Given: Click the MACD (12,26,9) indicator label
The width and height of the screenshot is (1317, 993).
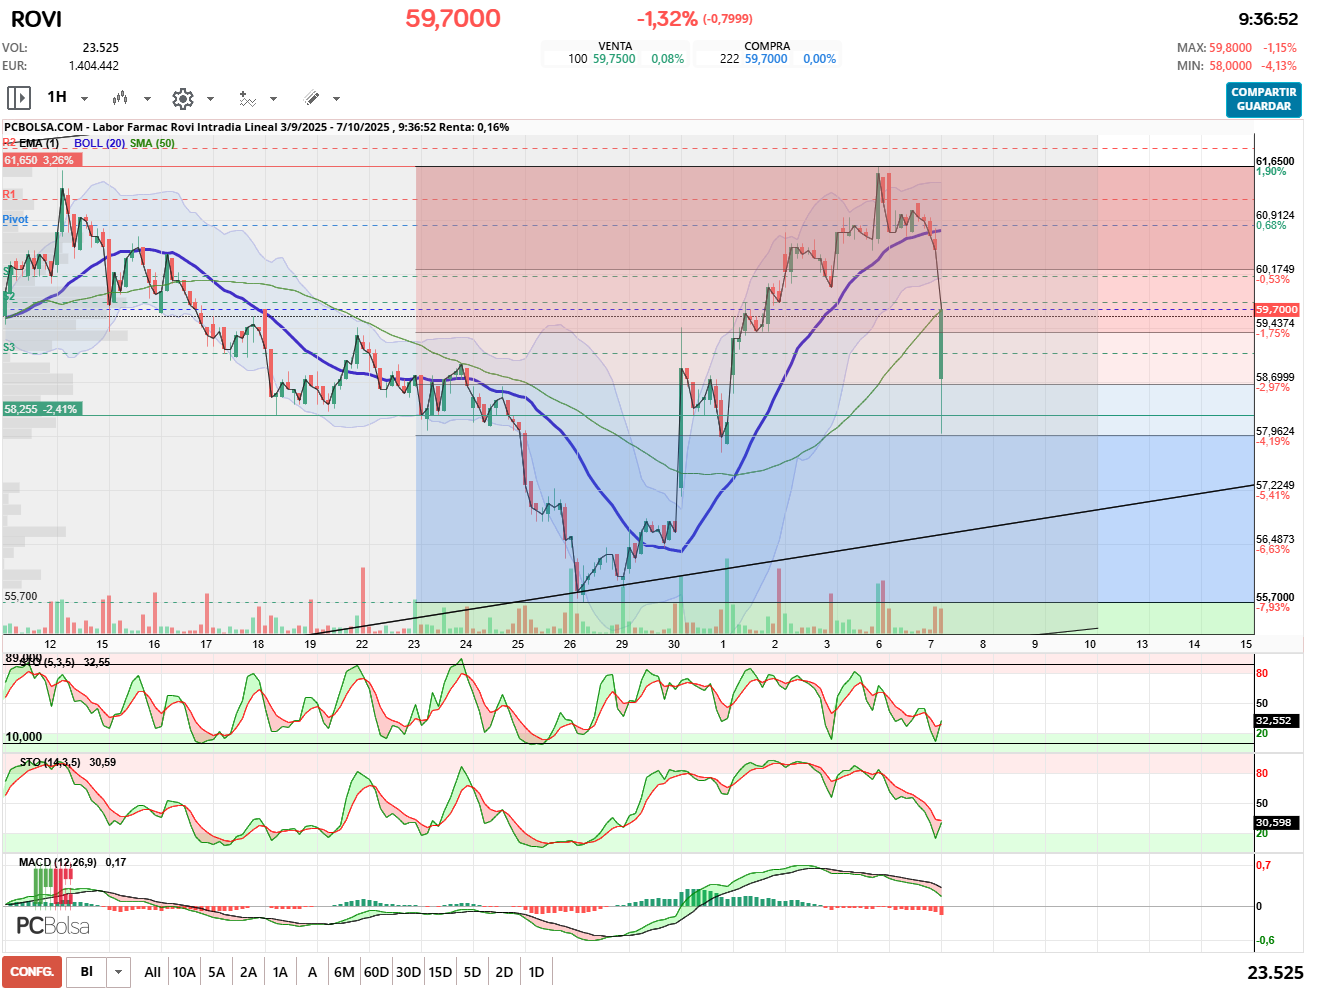Looking at the screenshot, I should point(58,862).
